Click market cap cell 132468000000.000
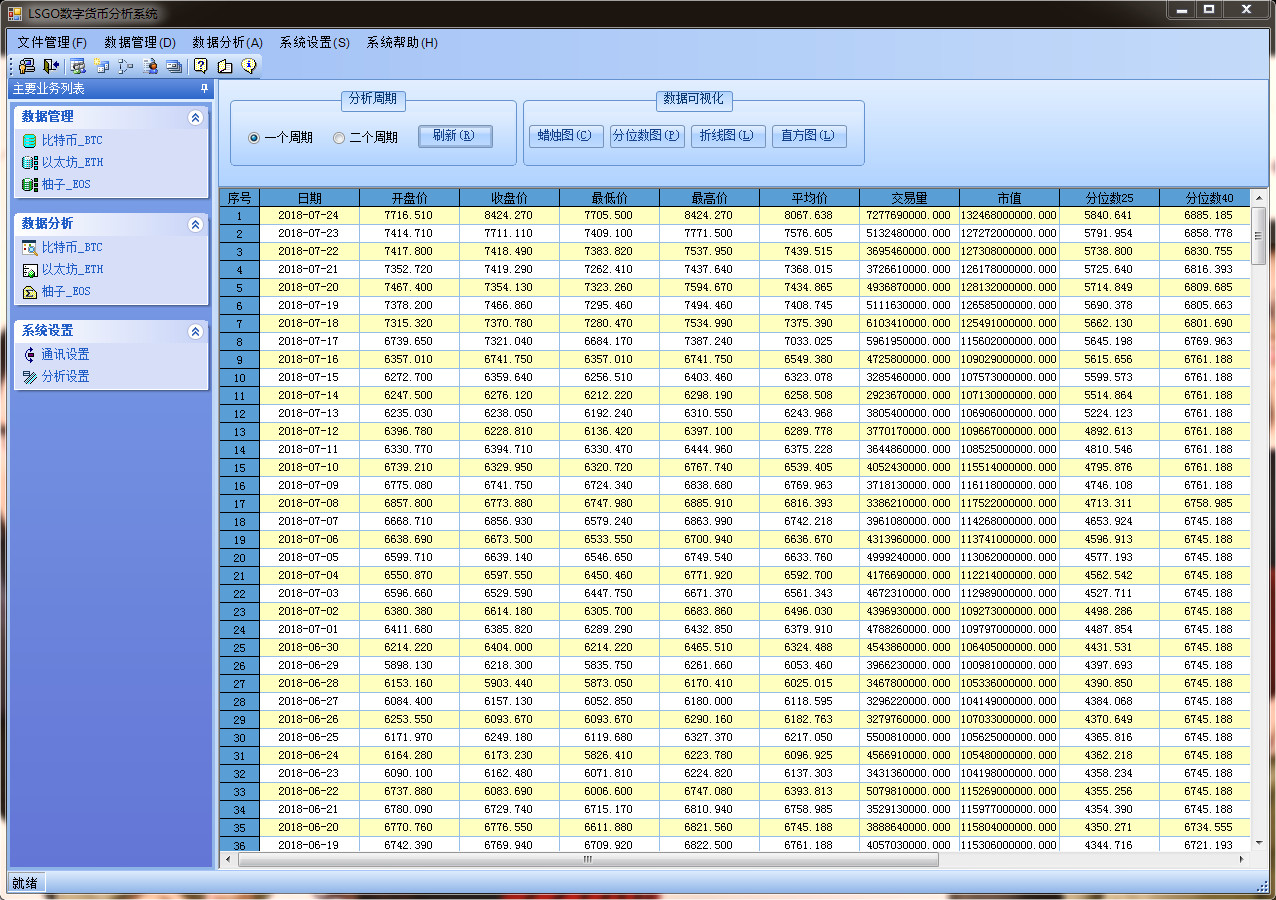Screen dimensions: 1276x900 coord(1009,216)
